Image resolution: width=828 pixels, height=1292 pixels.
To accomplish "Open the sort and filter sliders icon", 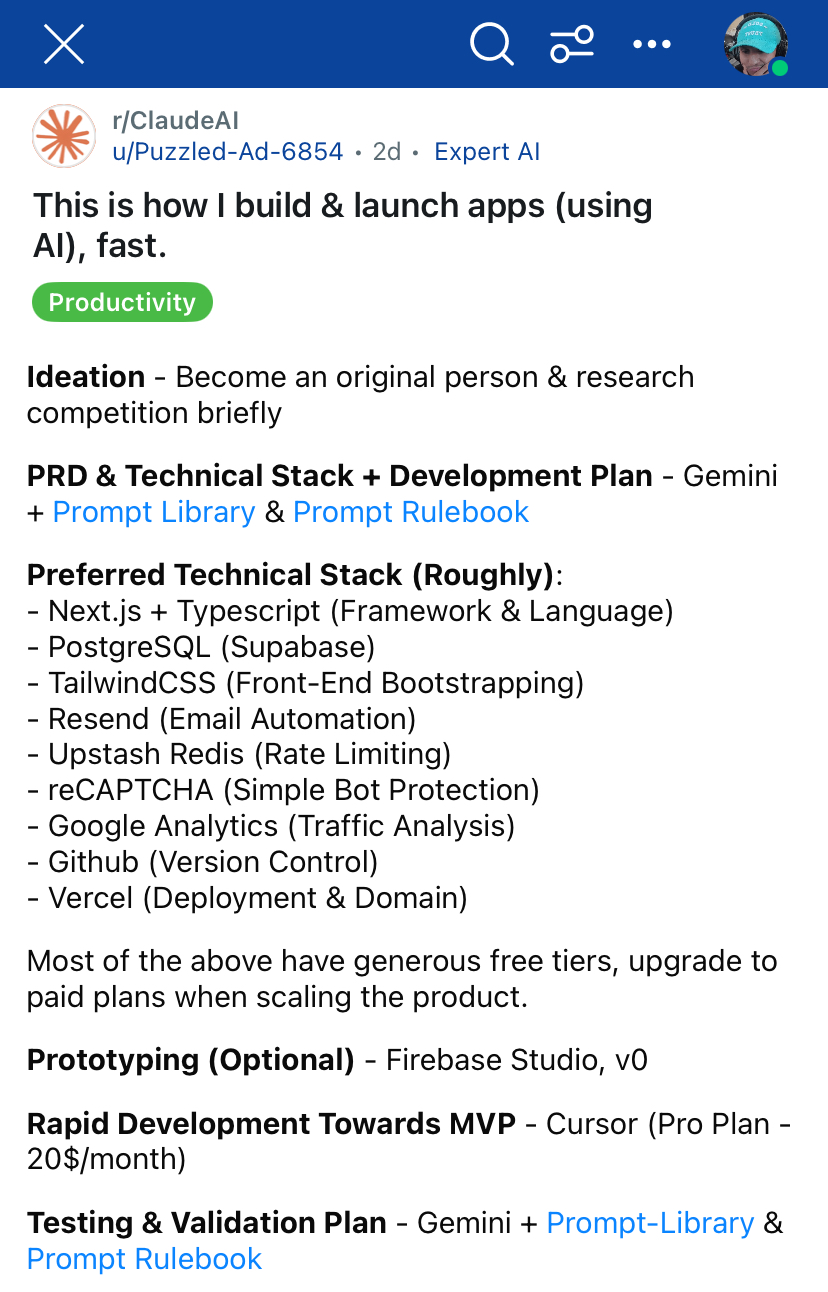I will [572, 44].
